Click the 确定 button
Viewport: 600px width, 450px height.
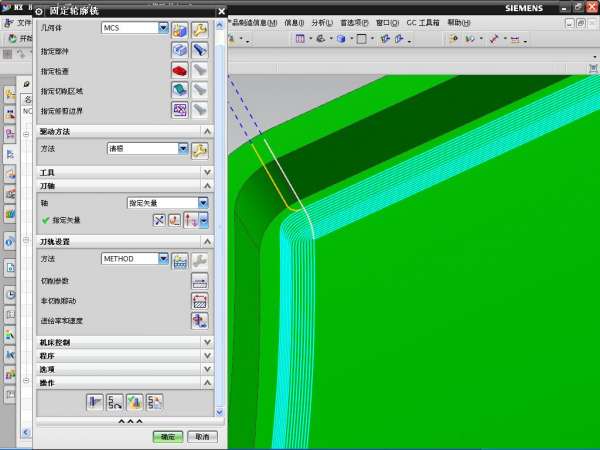click(168, 437)
